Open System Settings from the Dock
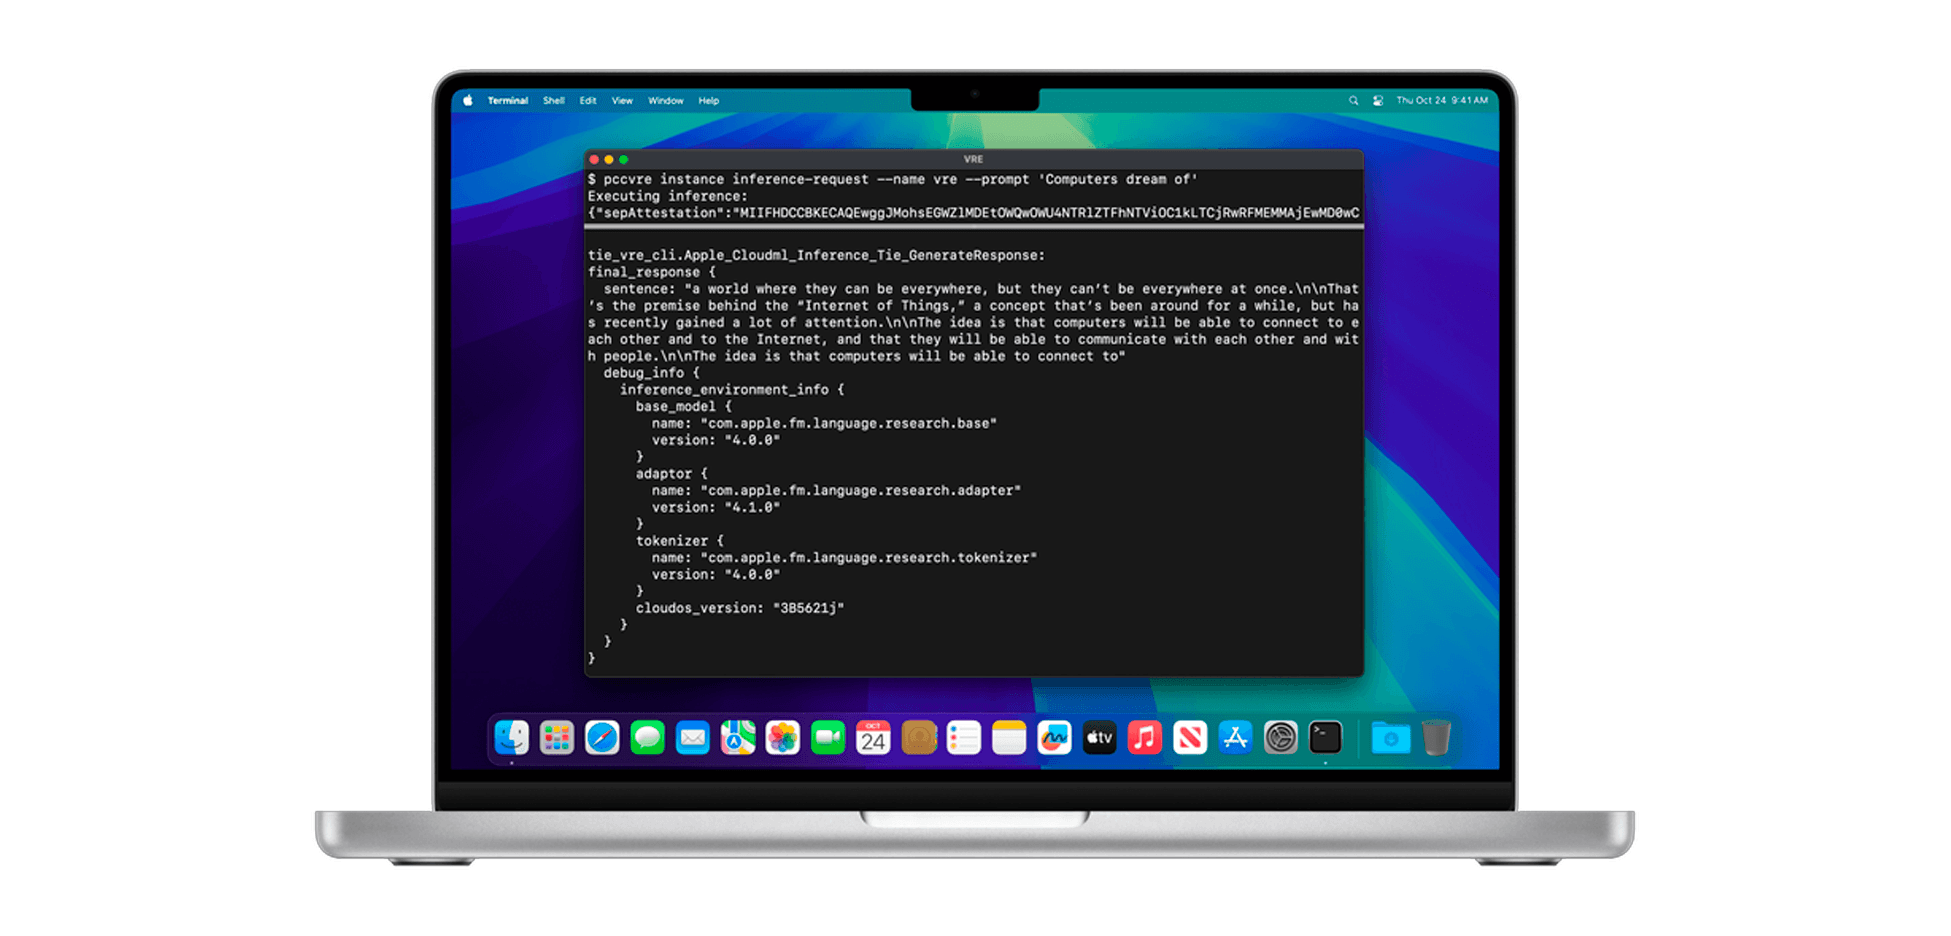 tap(1280, 738)
